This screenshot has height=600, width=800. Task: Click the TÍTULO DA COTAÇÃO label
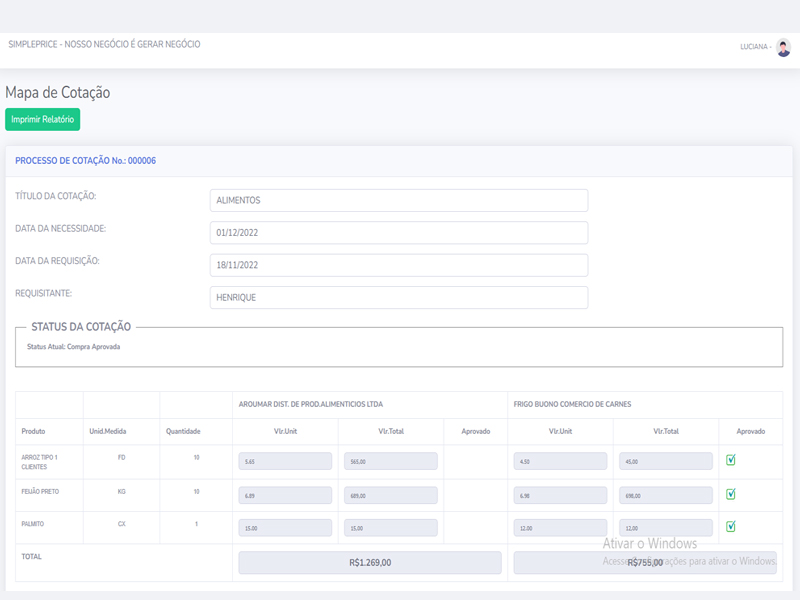56,196
